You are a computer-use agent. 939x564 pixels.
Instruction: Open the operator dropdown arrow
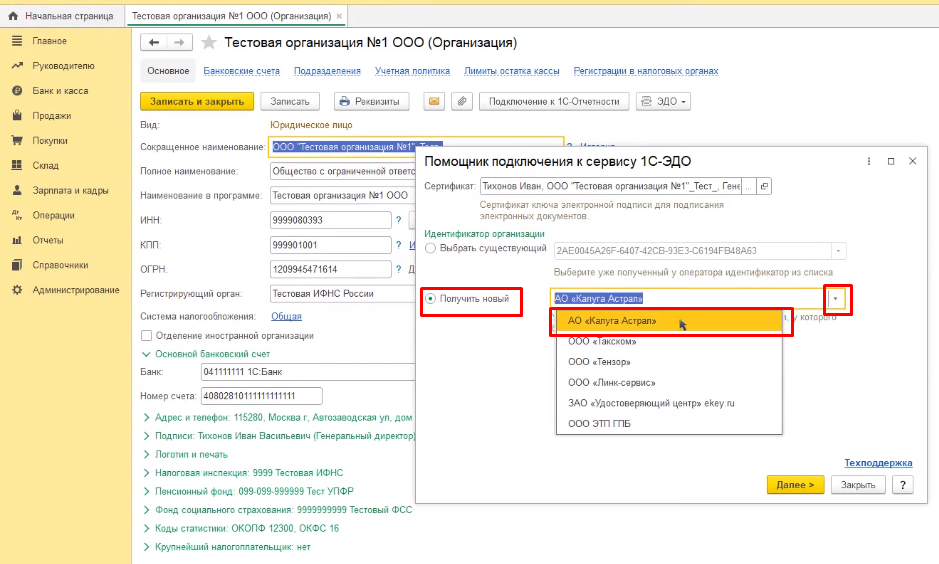[x=835, y=298]
